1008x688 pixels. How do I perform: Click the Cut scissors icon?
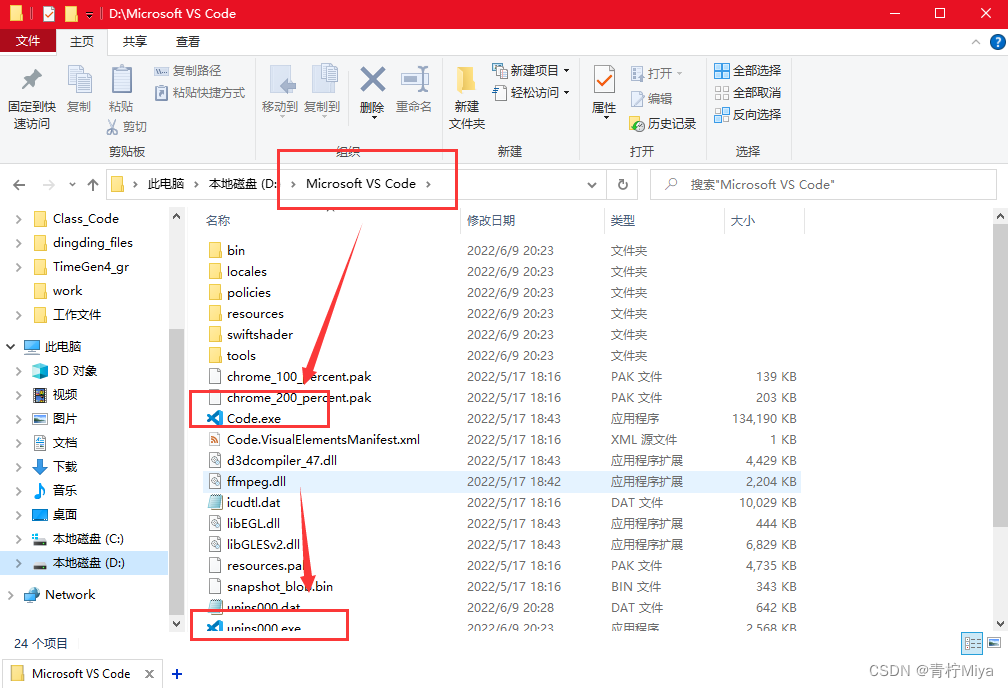(112, 127)
